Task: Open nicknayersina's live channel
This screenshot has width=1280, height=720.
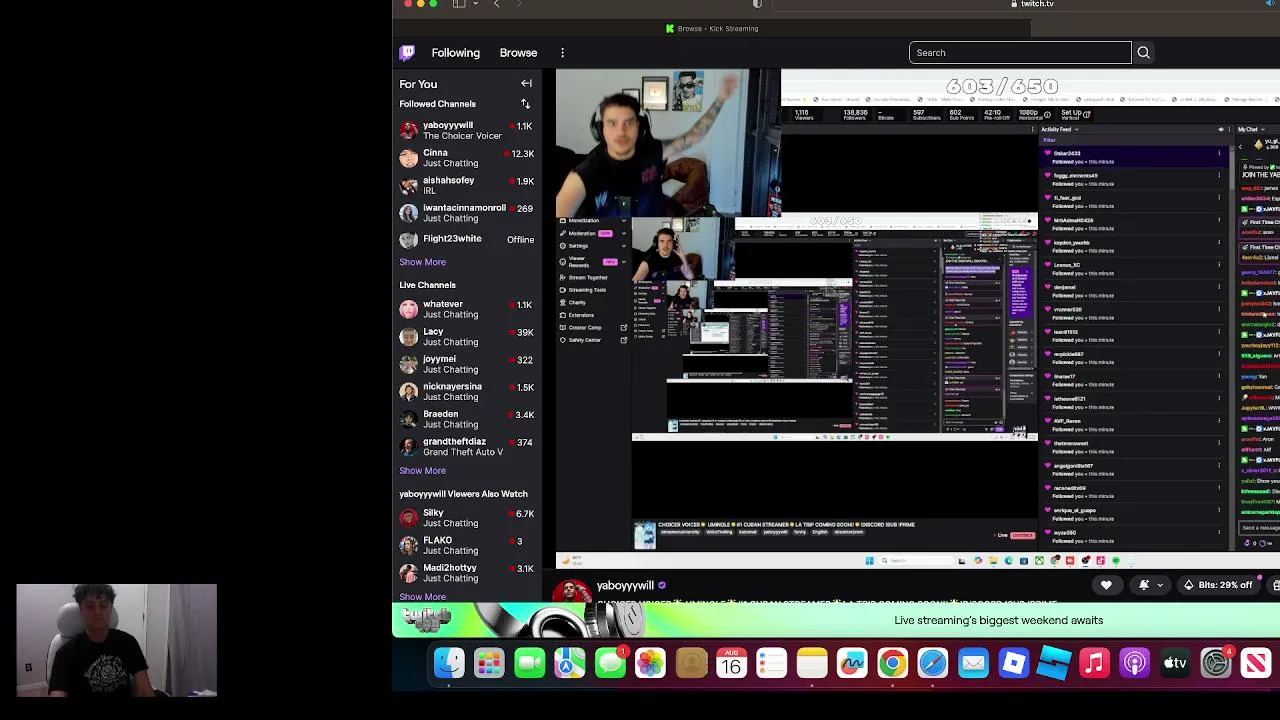Action: (x=468, y=392)
